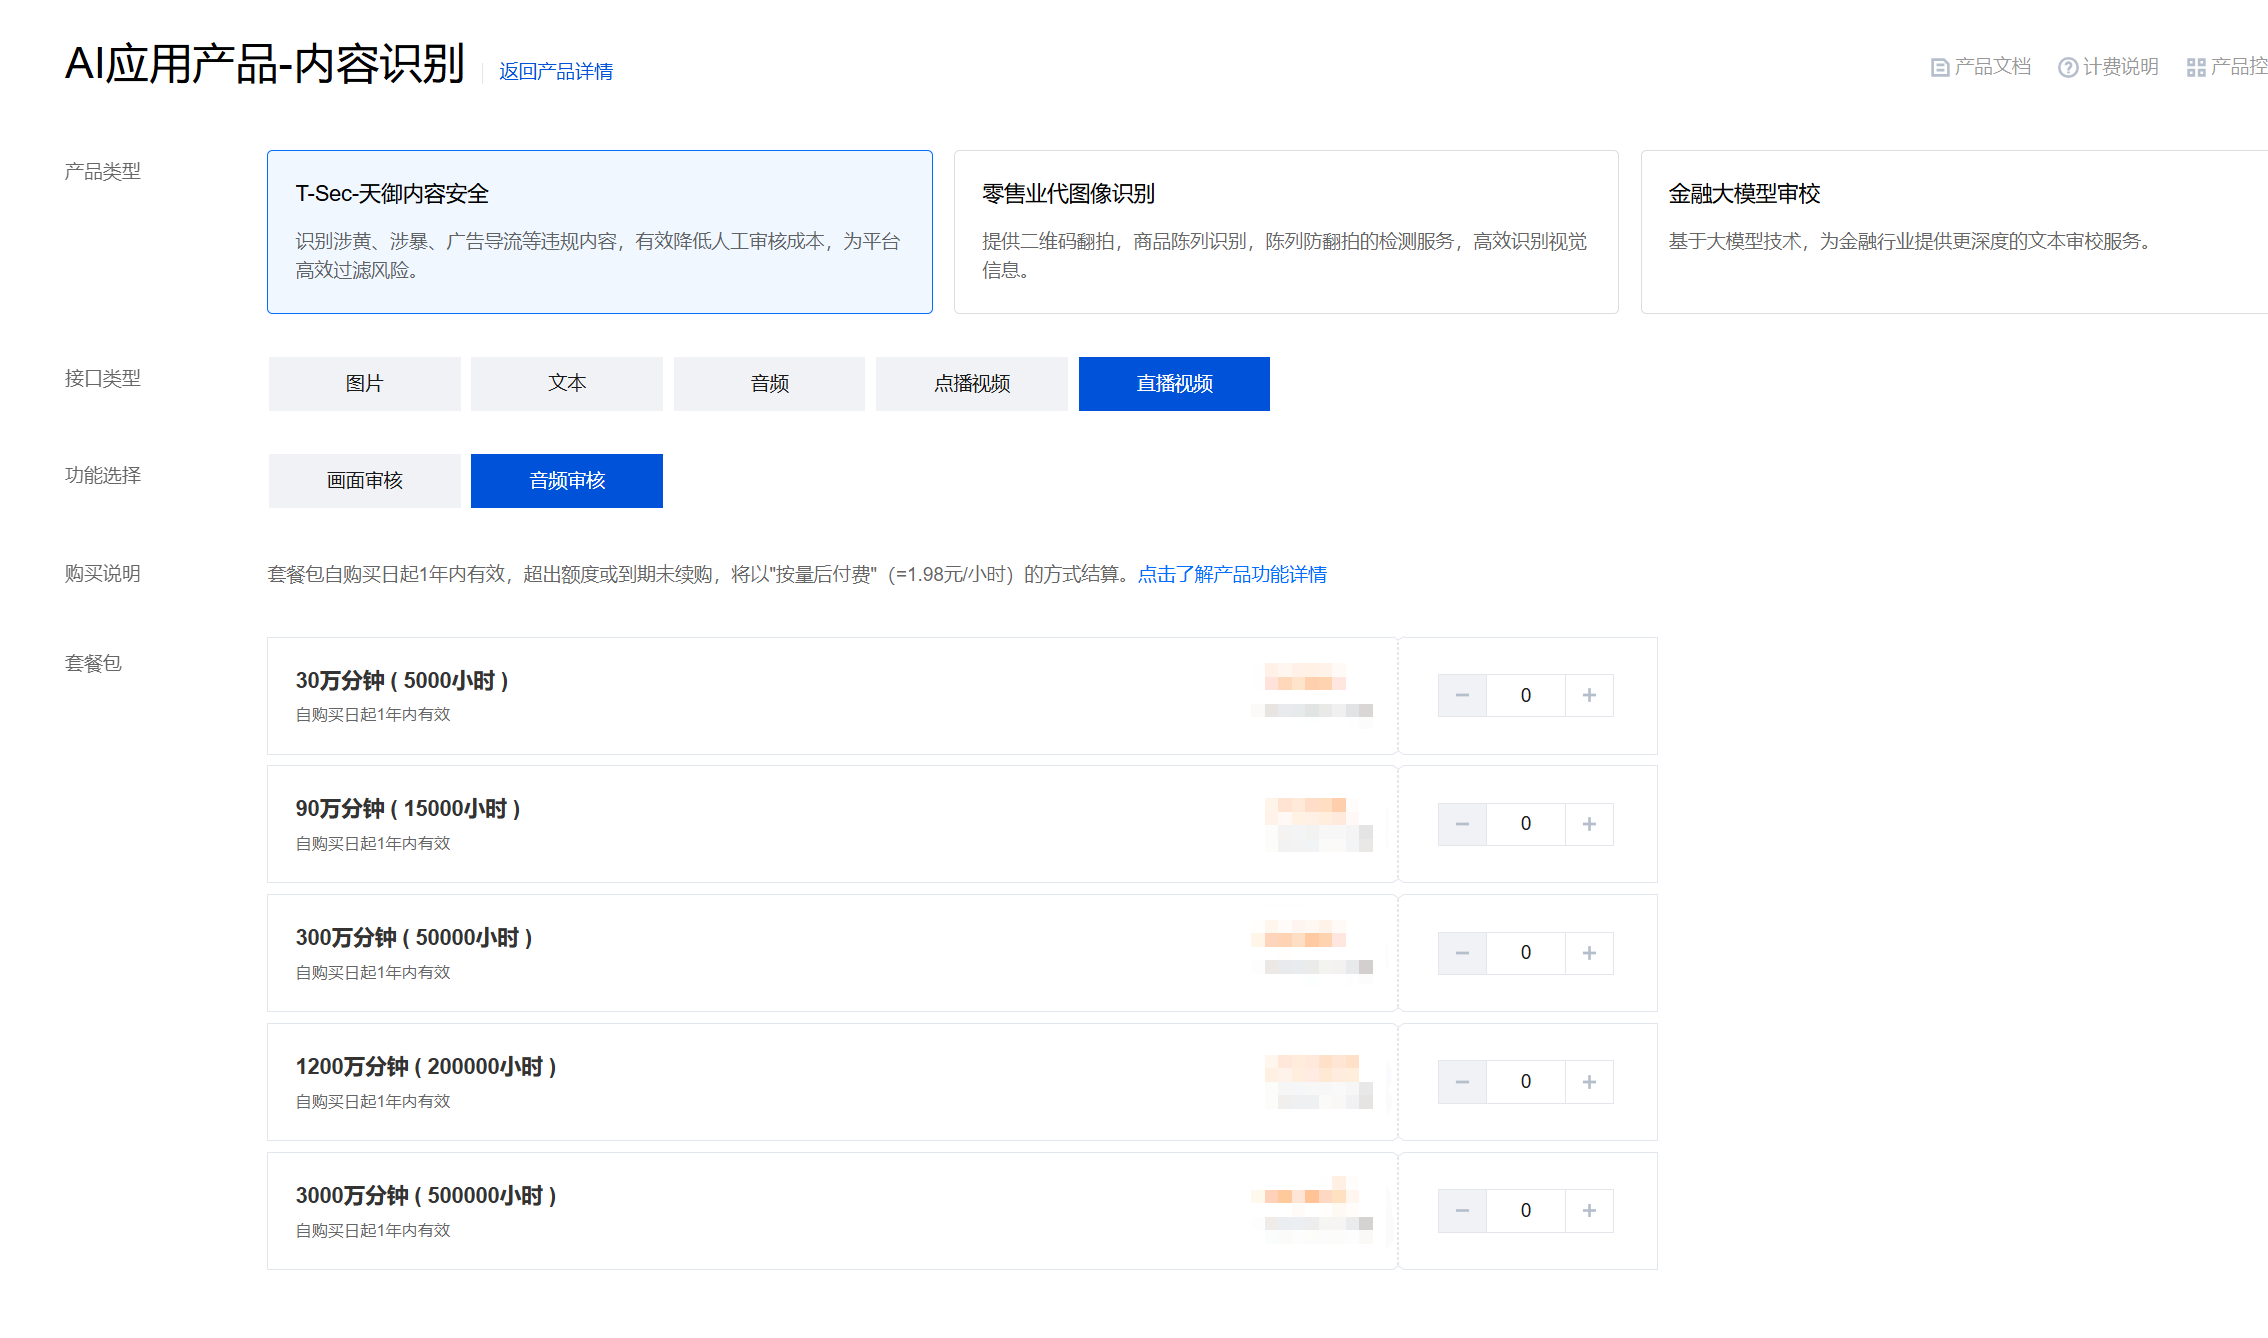Increase quantity of 3000万分钟 package
The width and height of the screenshot is (2268, 1338).
1589,1211
